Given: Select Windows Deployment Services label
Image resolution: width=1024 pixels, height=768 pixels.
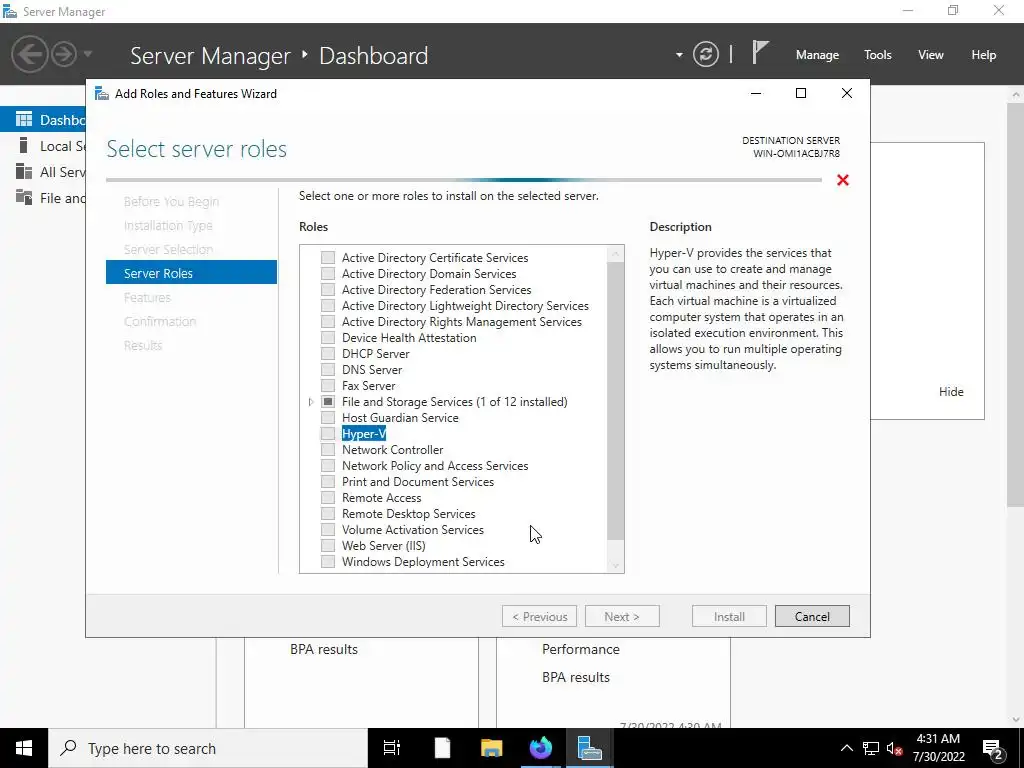Looking at the screenshot, I should [423, 562].
